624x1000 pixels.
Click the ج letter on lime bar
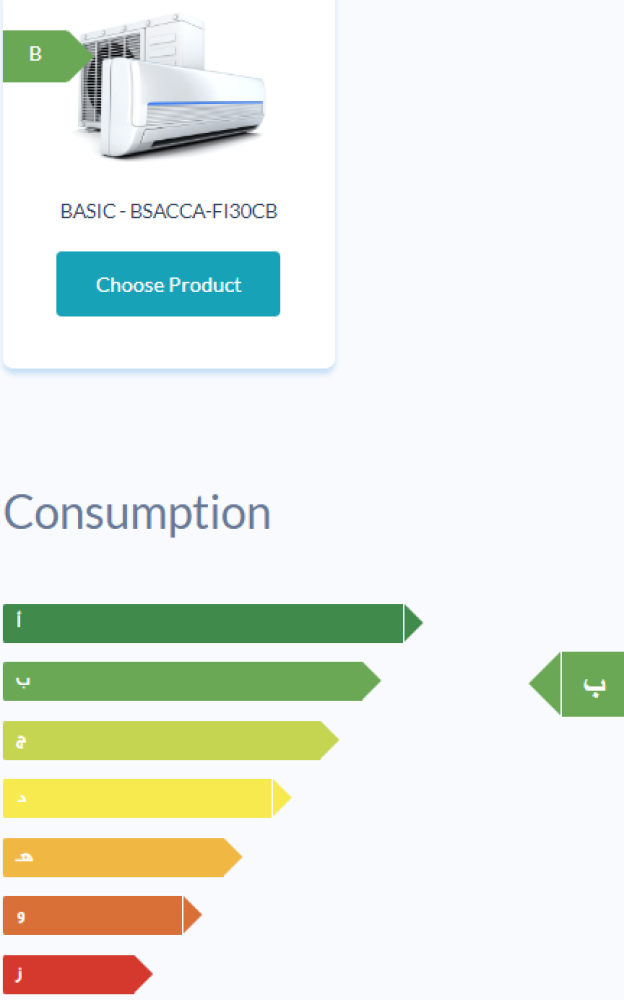pyautogui.click(x=20, y=741)
